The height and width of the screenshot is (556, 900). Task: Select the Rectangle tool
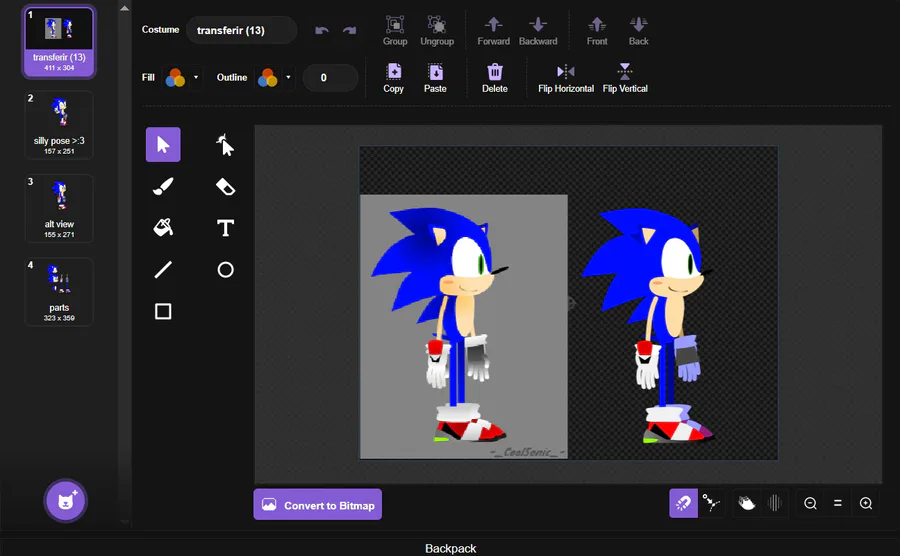[163, 312]
